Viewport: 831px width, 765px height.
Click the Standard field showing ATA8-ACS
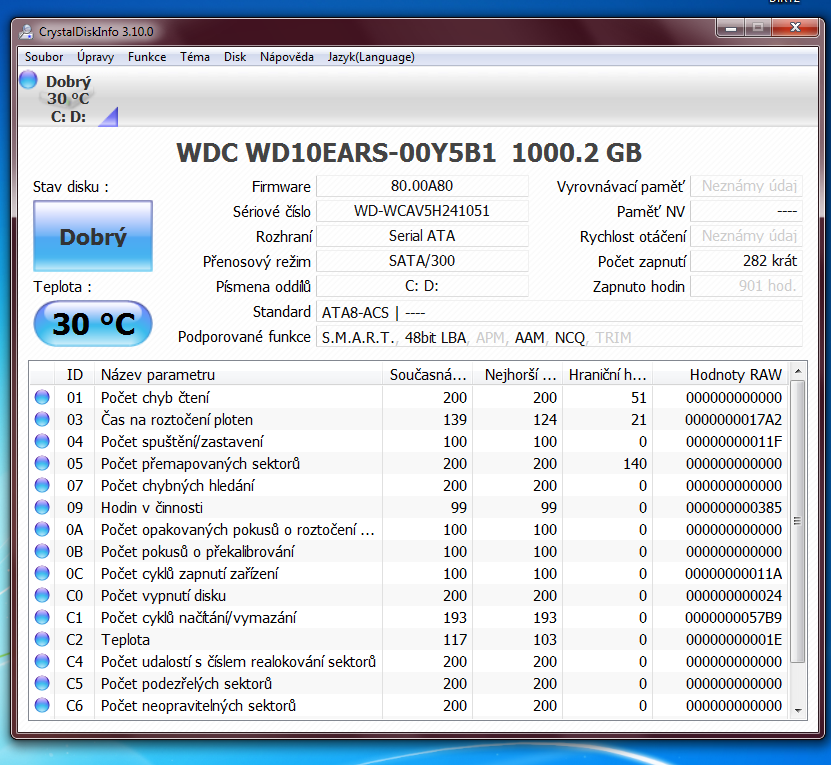click(559, 312)
